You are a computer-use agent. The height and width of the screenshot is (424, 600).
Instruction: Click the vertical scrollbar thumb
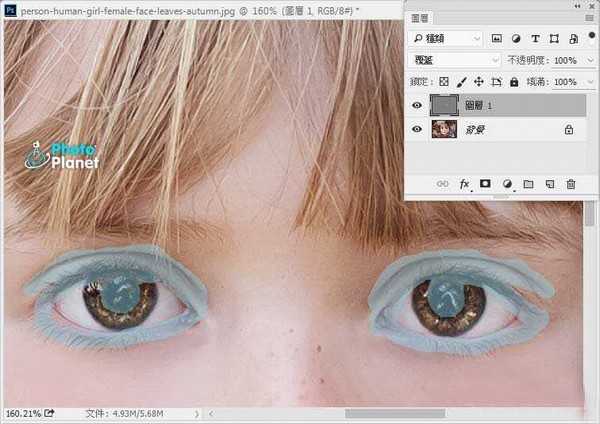590,214
